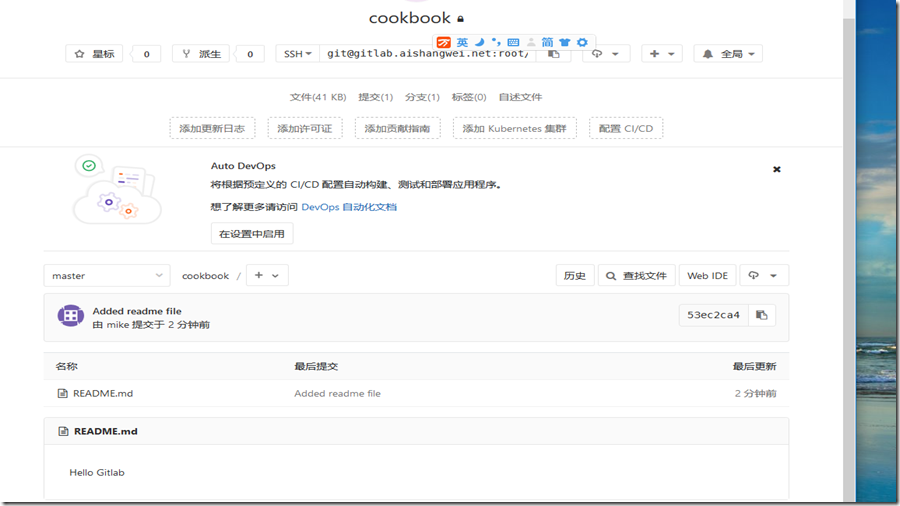Screen dimensions: 900x506
Task: Open 提交(1) commits tab
Action: (x=375, y=97)
